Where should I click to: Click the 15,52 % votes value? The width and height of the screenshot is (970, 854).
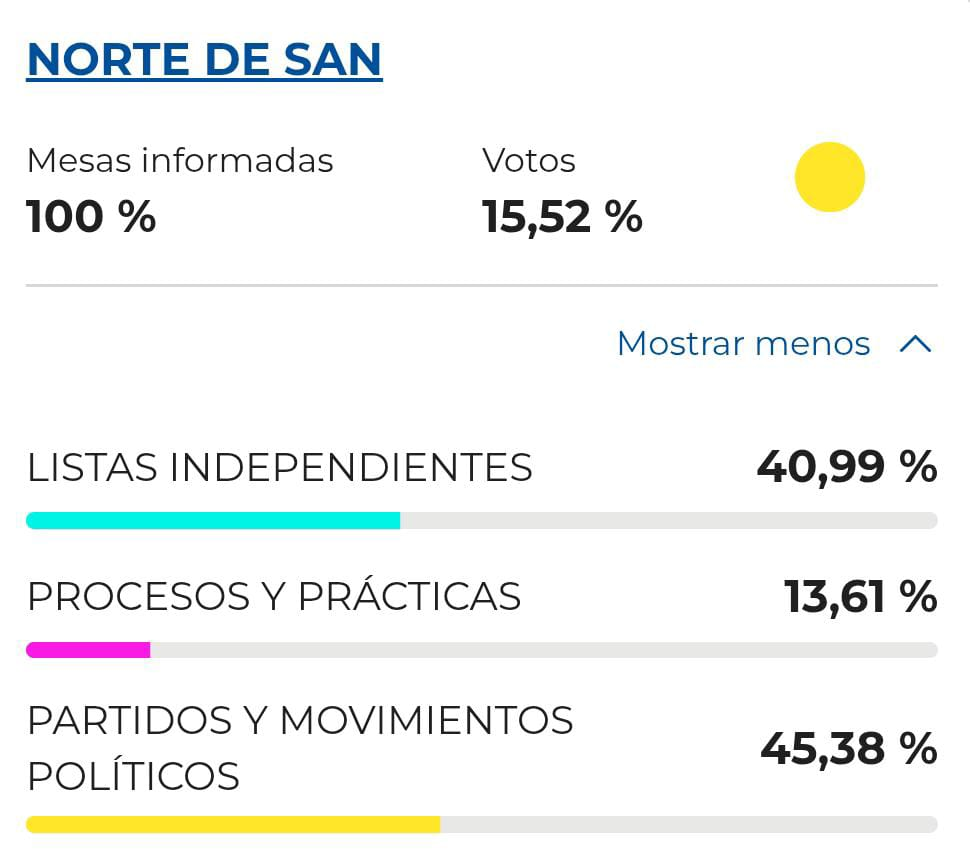coord(562,216)
